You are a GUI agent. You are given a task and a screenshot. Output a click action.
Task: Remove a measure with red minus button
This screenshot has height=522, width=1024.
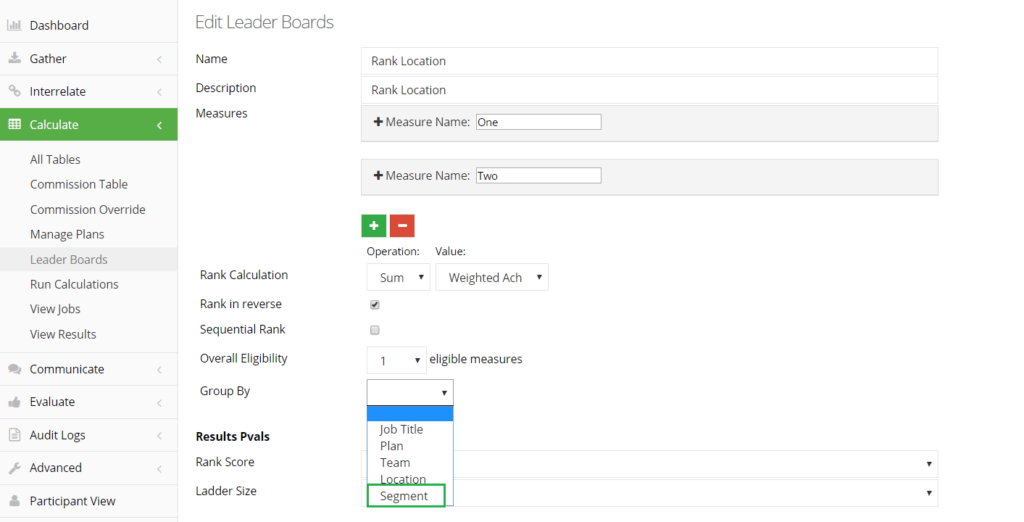[402, 225]
